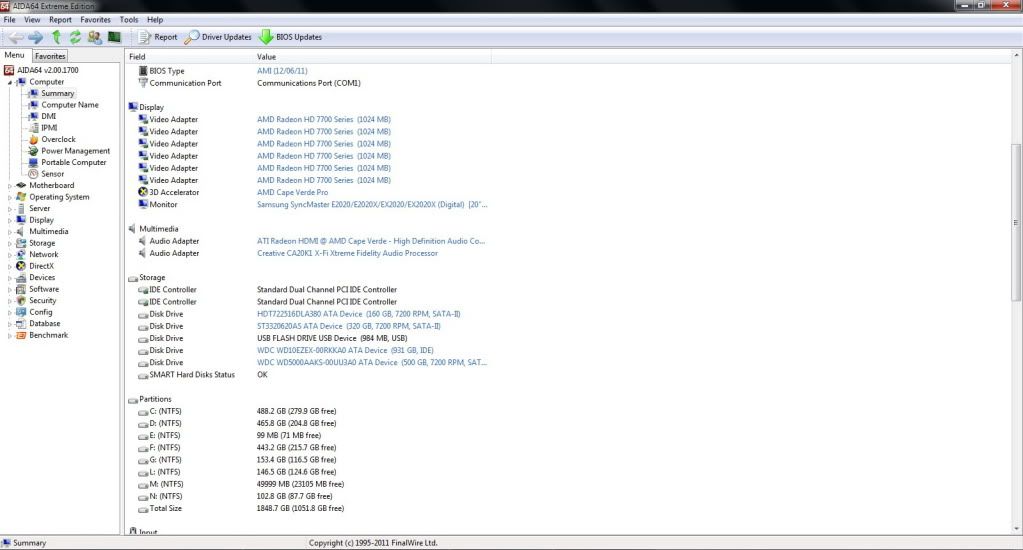Screen dimensions: 1023x550
Task: Select Computer Name in the tree
Action: click(70, 104)
